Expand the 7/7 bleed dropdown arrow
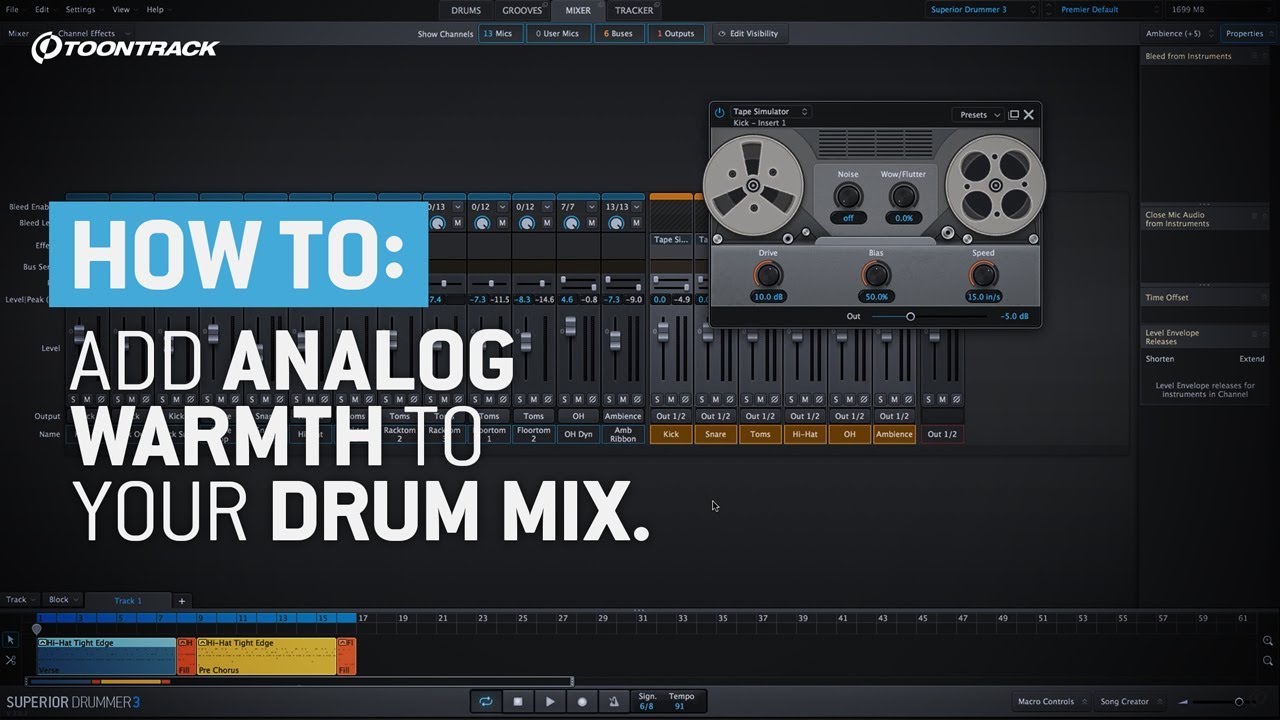This screenshot has width=1280, height=720. tap(593, 207)
